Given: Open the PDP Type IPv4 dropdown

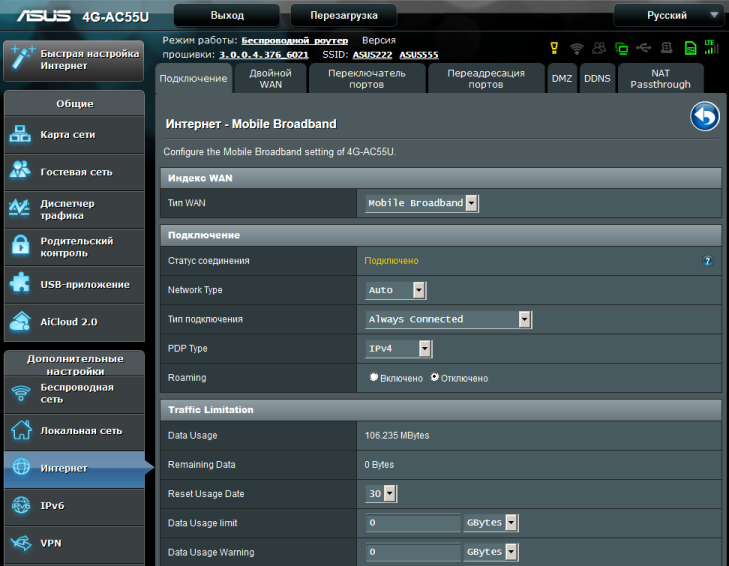Looking at the screenshot, I should click(x=399, y=348).
